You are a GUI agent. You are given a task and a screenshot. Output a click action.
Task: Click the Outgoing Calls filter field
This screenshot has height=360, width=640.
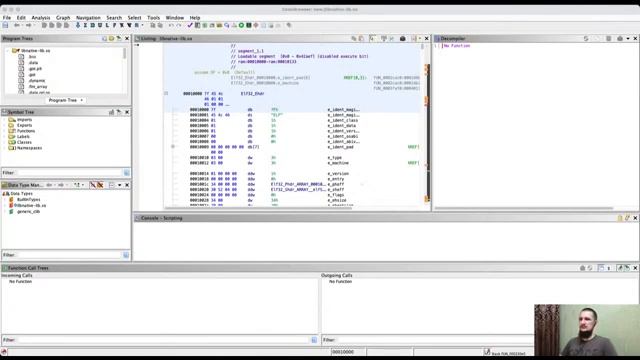coord(435,340)
